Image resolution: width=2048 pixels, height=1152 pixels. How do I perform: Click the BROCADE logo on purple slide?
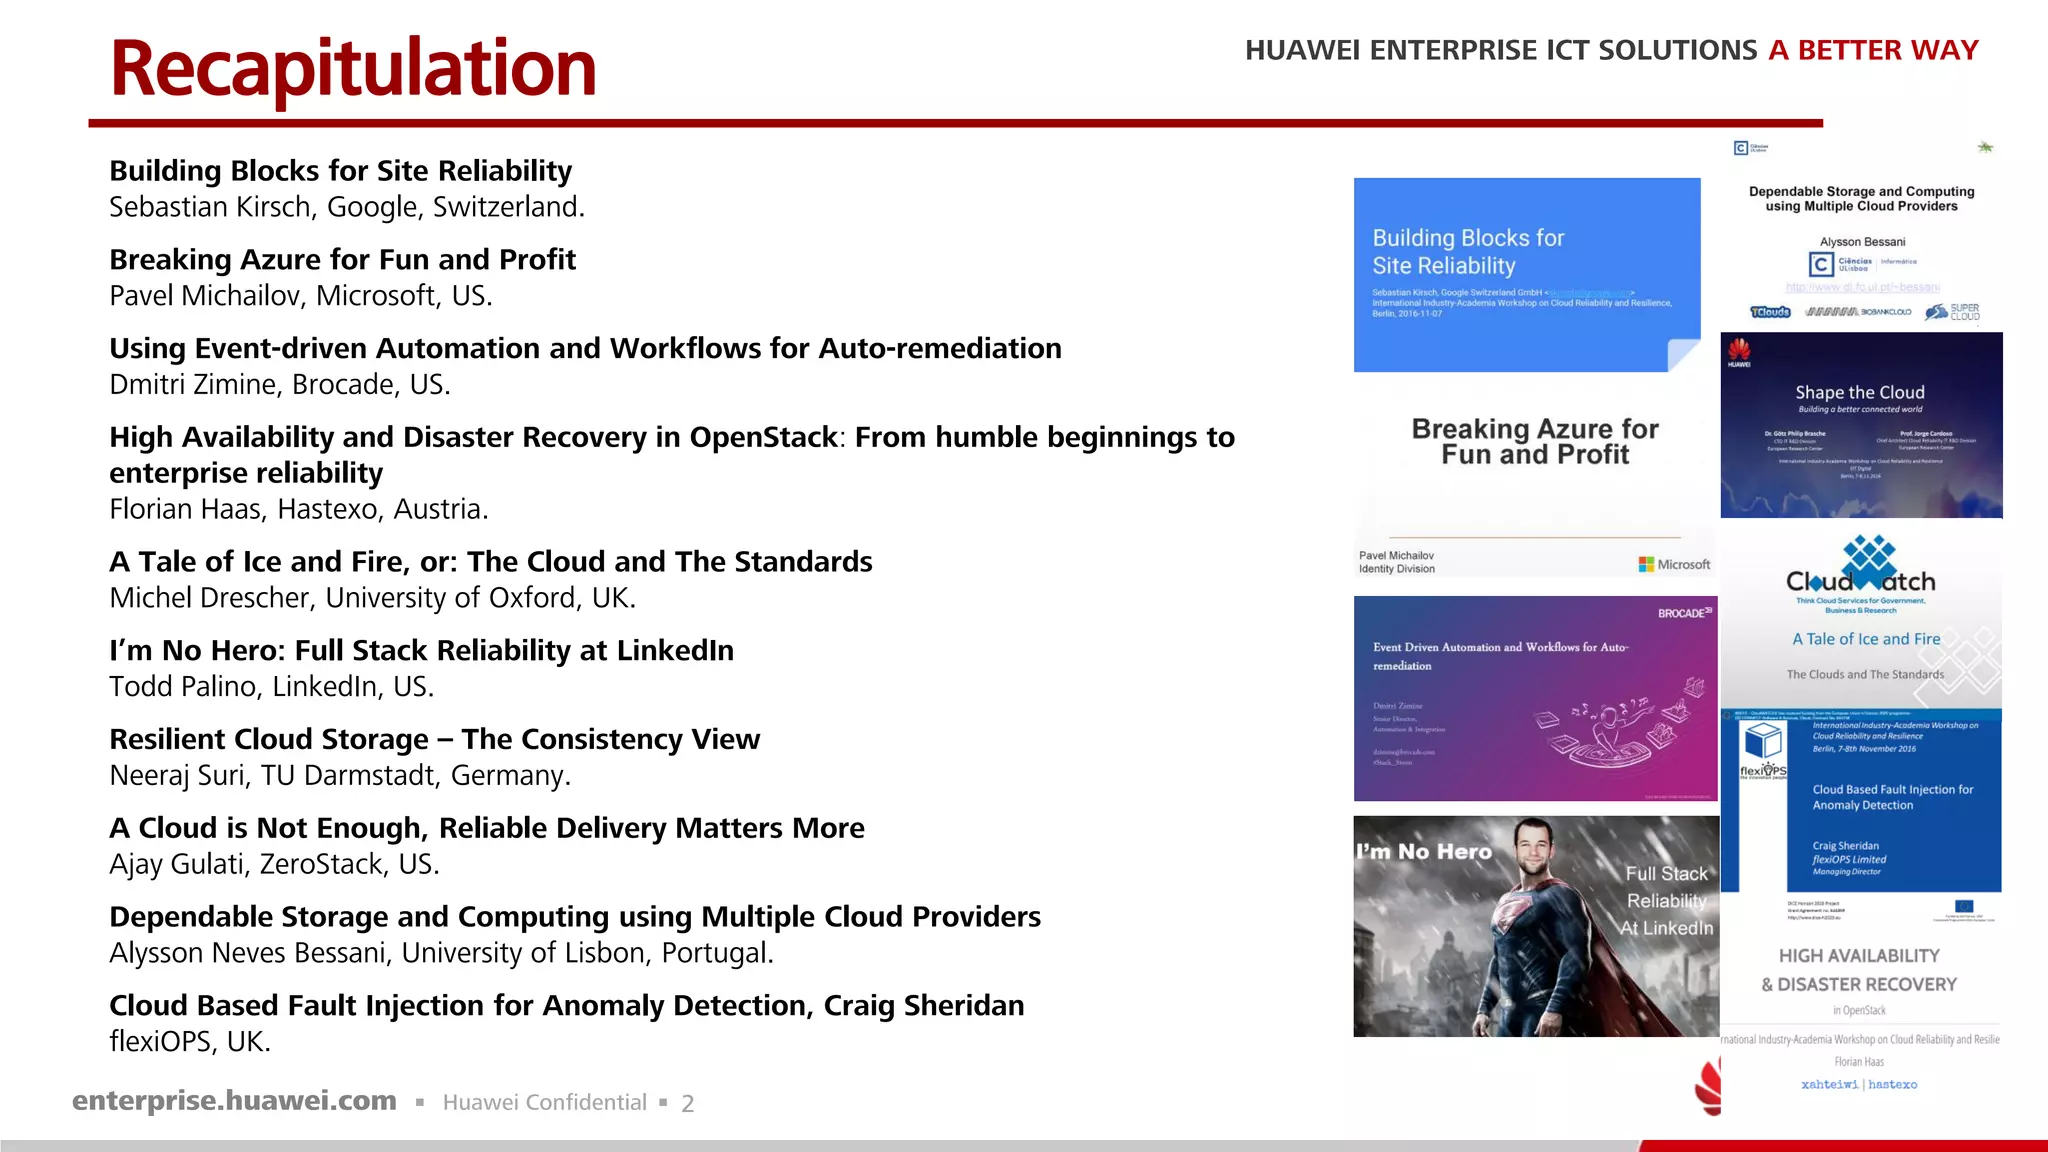coord(1684,613)
